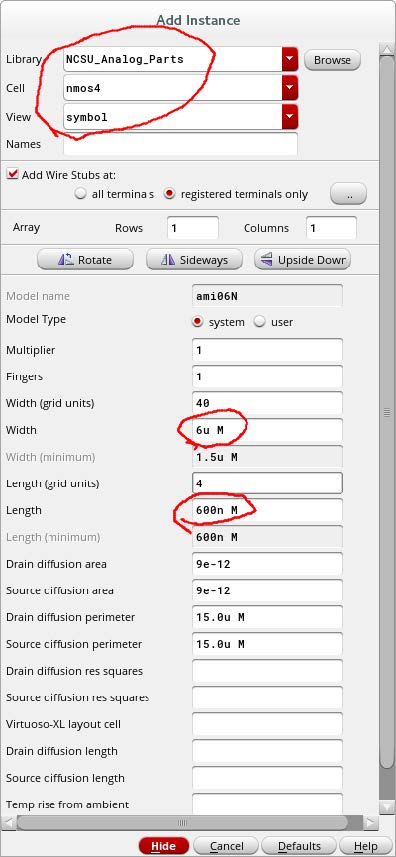Viewport: 396px width, 857px height.
Task: Click the Help button
Action: tap(365, 846)
